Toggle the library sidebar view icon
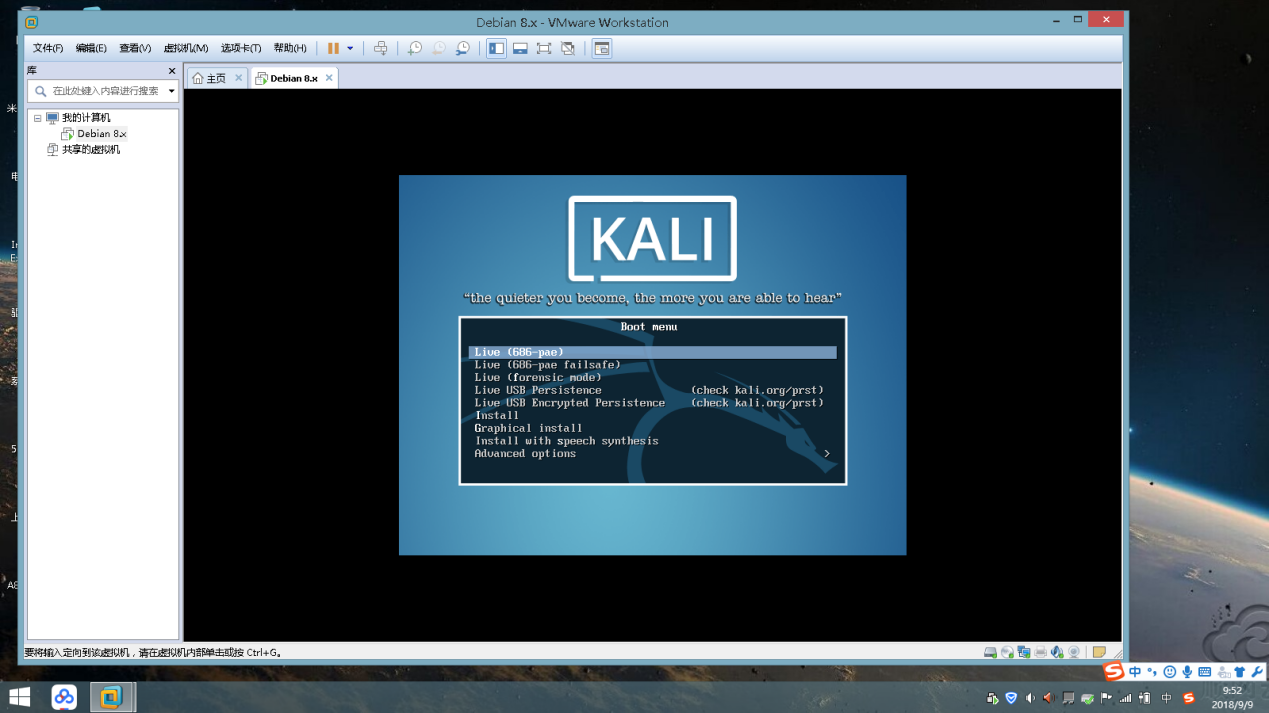The image size is (1269, 713). point(496,48)
